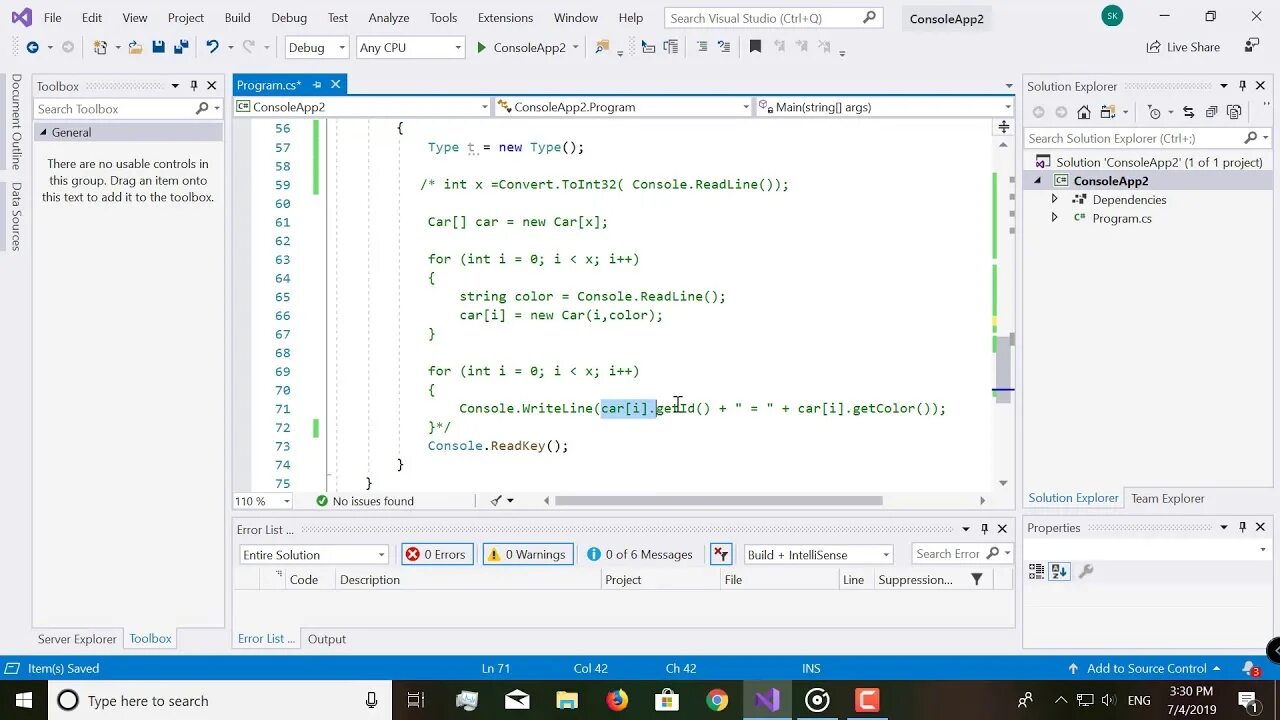
Task: Click the New Project toolbar icon
Action: (100, 47)
